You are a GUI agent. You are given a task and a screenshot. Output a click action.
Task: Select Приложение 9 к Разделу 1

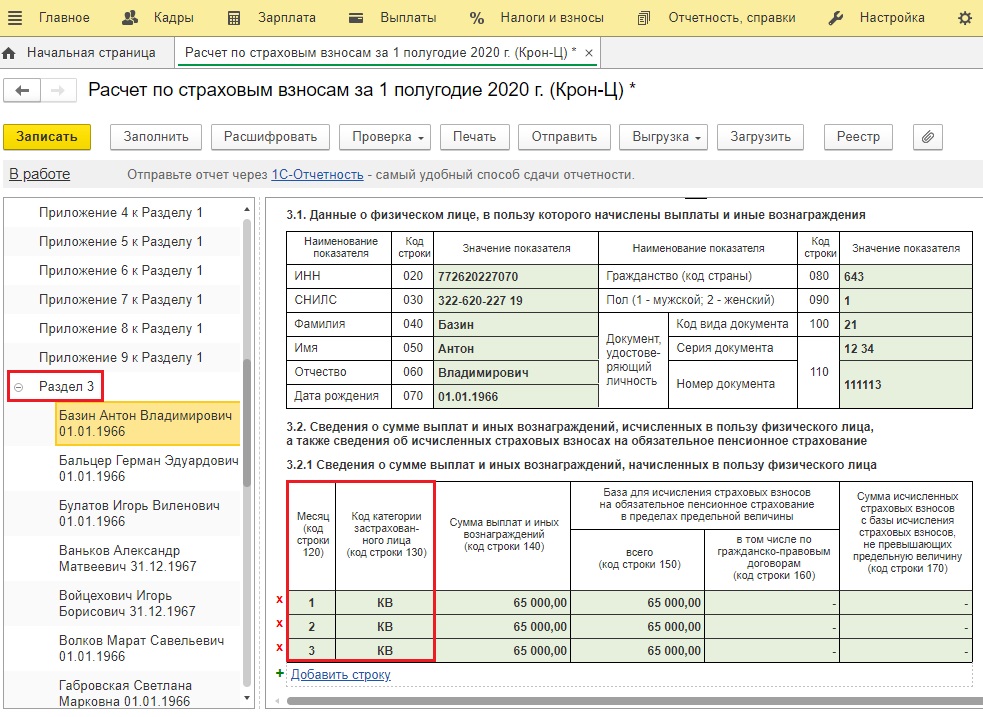pos(121,357)
